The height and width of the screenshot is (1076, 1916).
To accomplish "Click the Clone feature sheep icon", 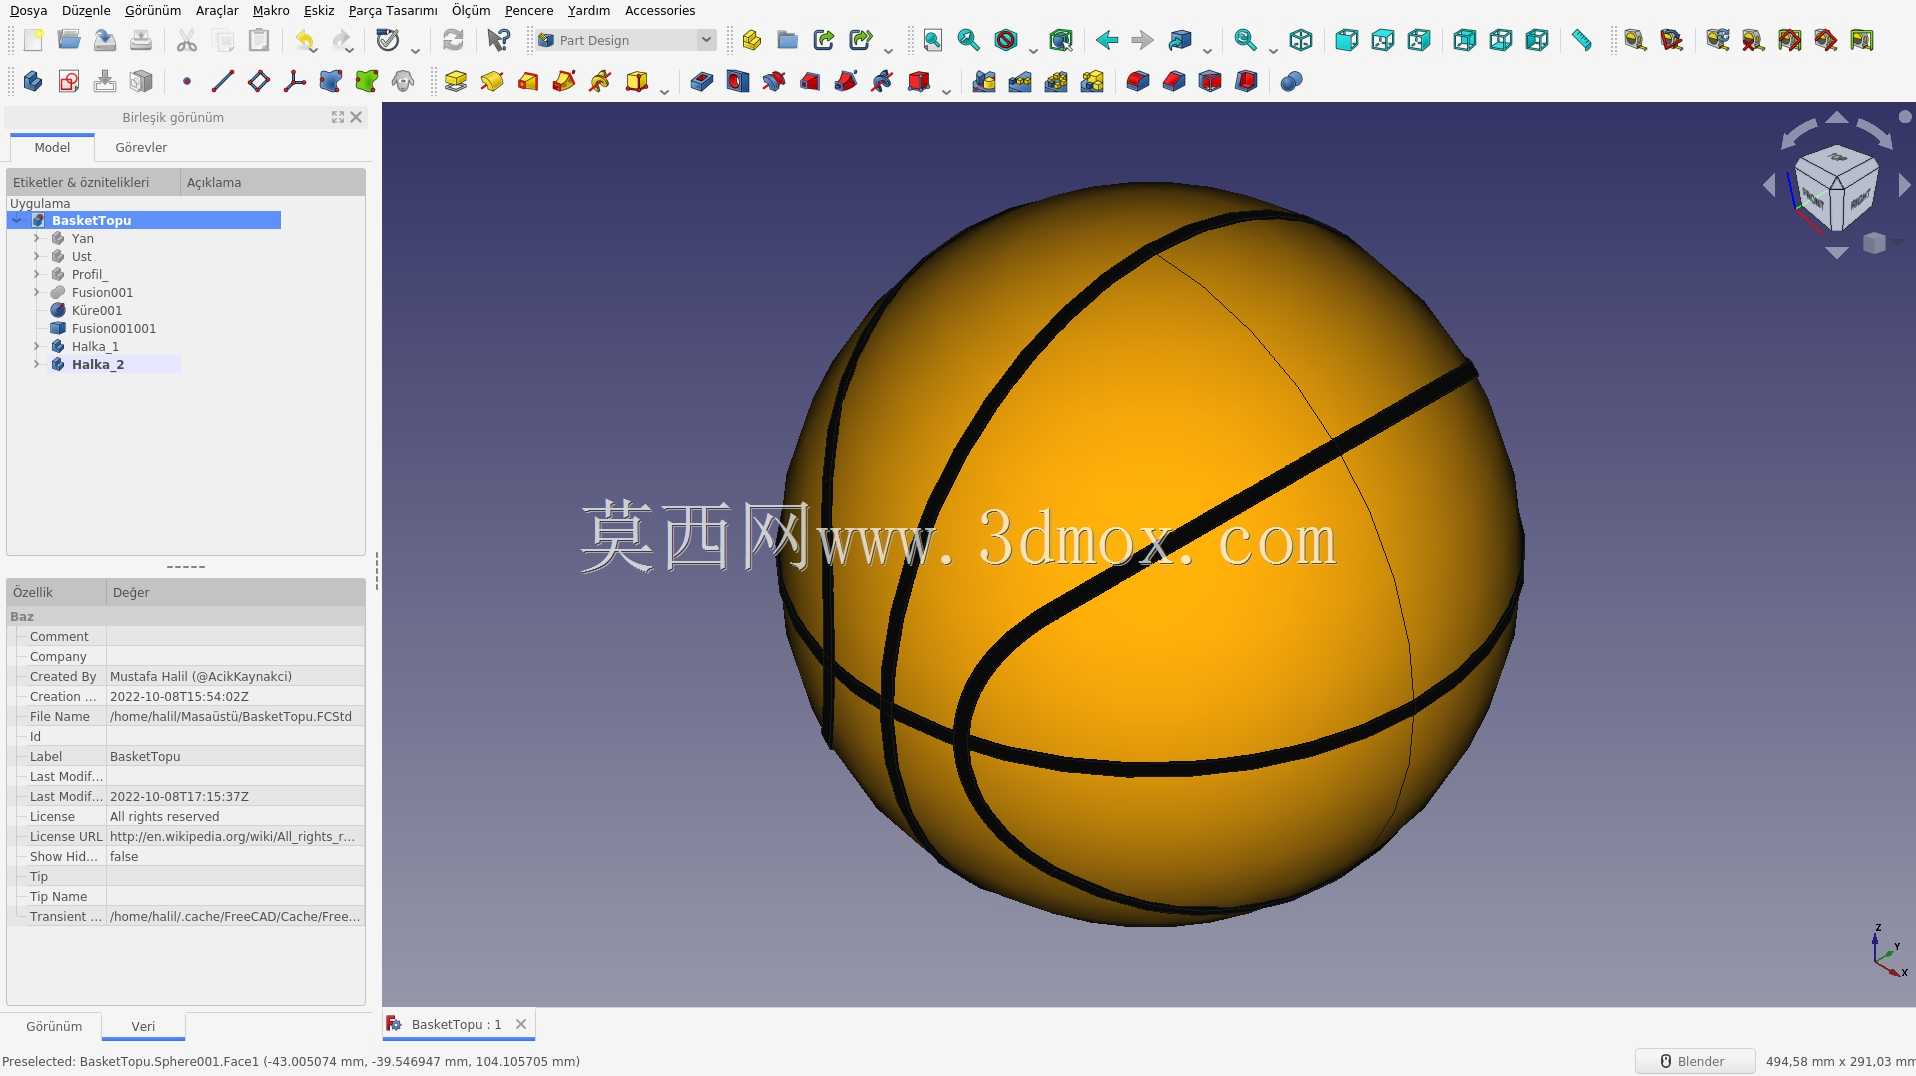I will (402, 81).
